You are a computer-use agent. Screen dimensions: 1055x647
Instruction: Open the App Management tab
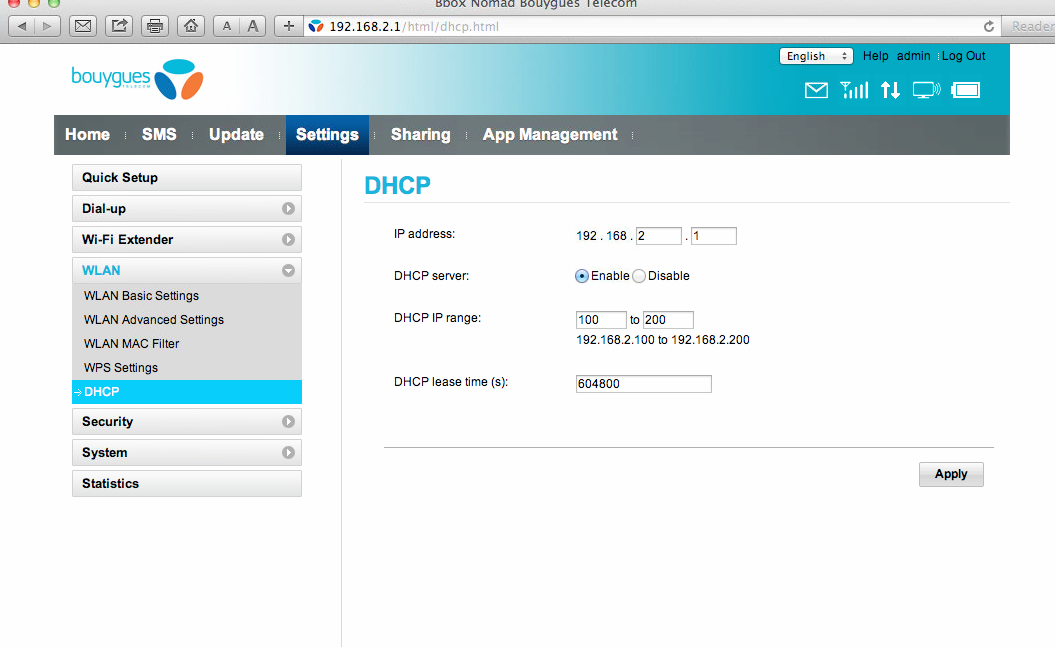(x=550, y=135)
